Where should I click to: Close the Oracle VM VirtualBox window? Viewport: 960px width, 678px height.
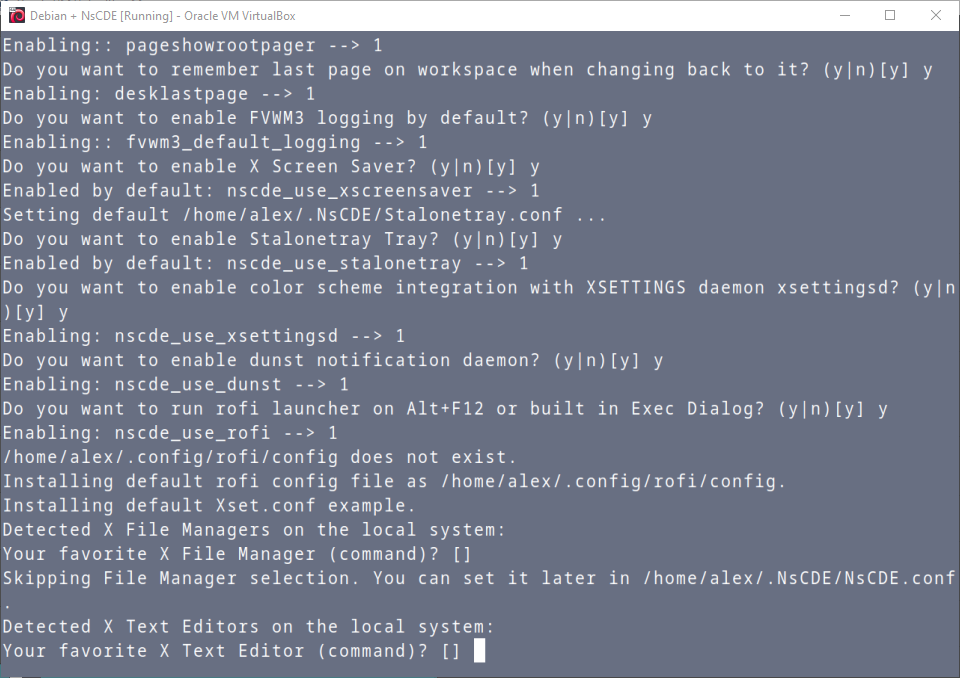tap(936, 15)
